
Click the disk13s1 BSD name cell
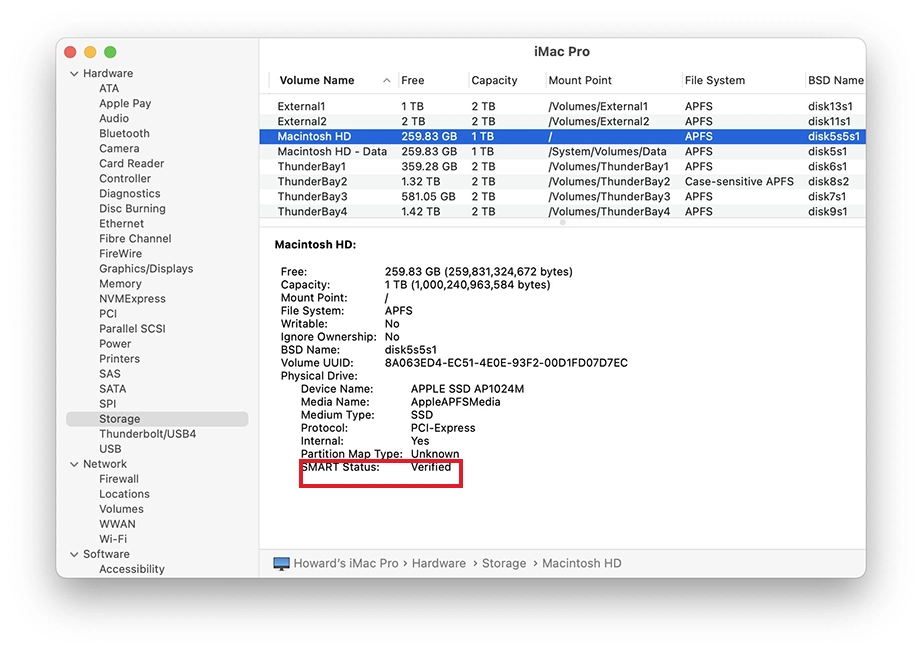tap(830, 106)
